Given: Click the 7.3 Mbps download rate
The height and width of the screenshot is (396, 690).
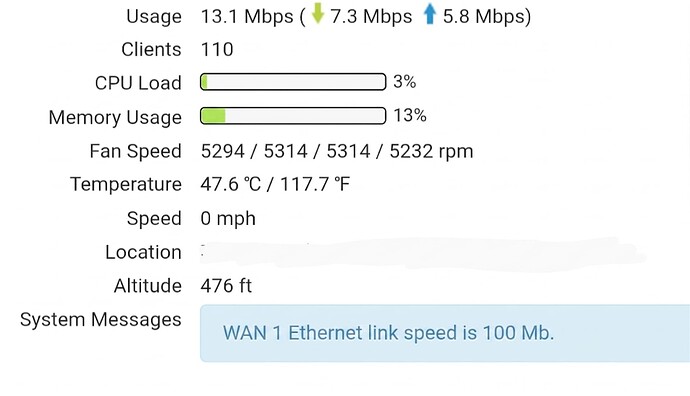Looking at the screenshot, I should coord(371,17).
